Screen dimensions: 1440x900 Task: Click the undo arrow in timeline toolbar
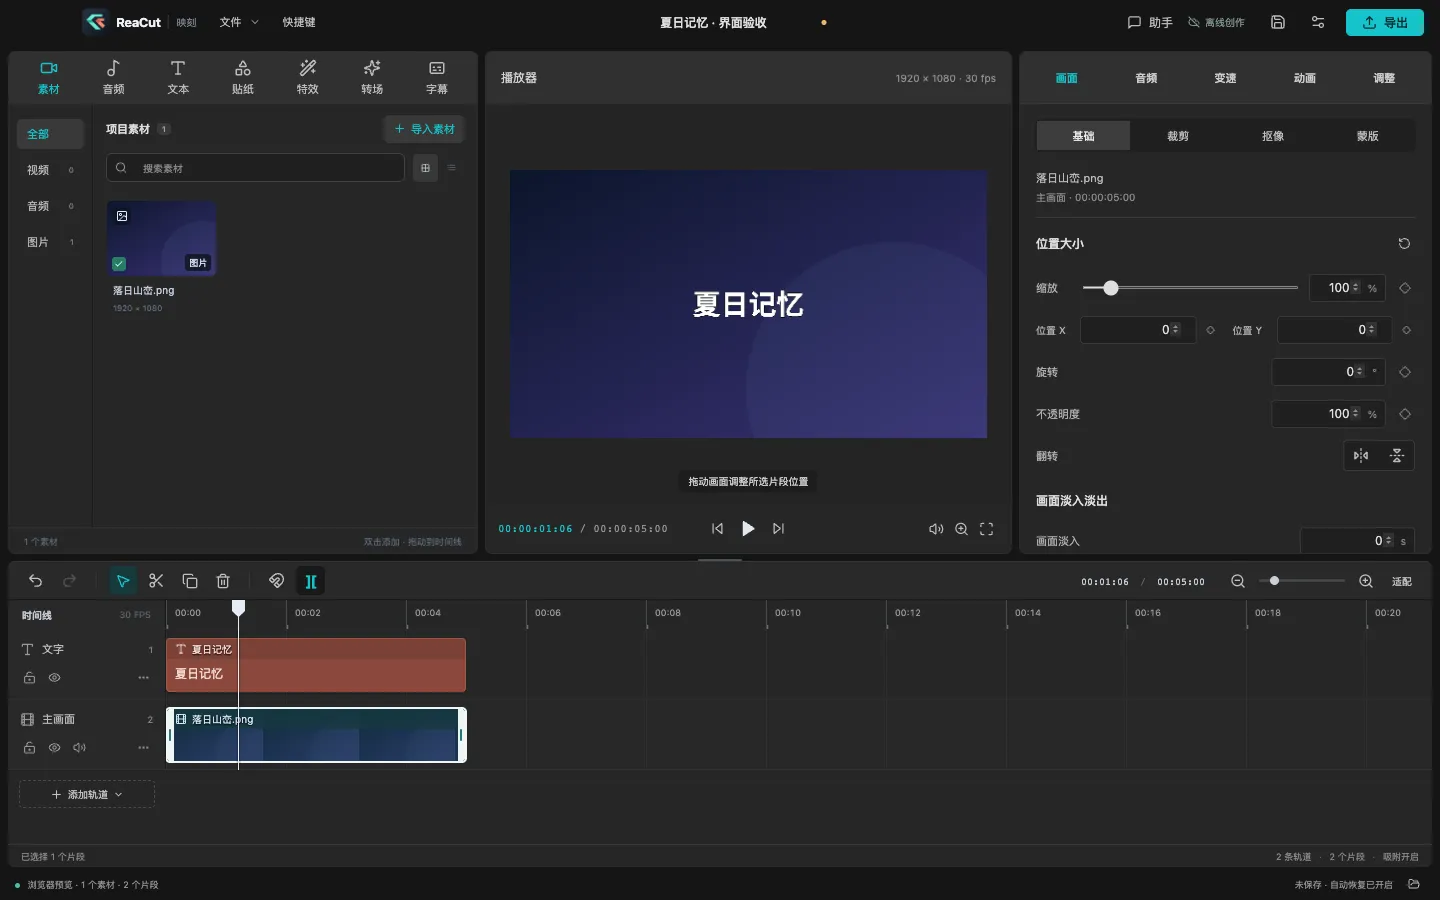click(36, 581)
